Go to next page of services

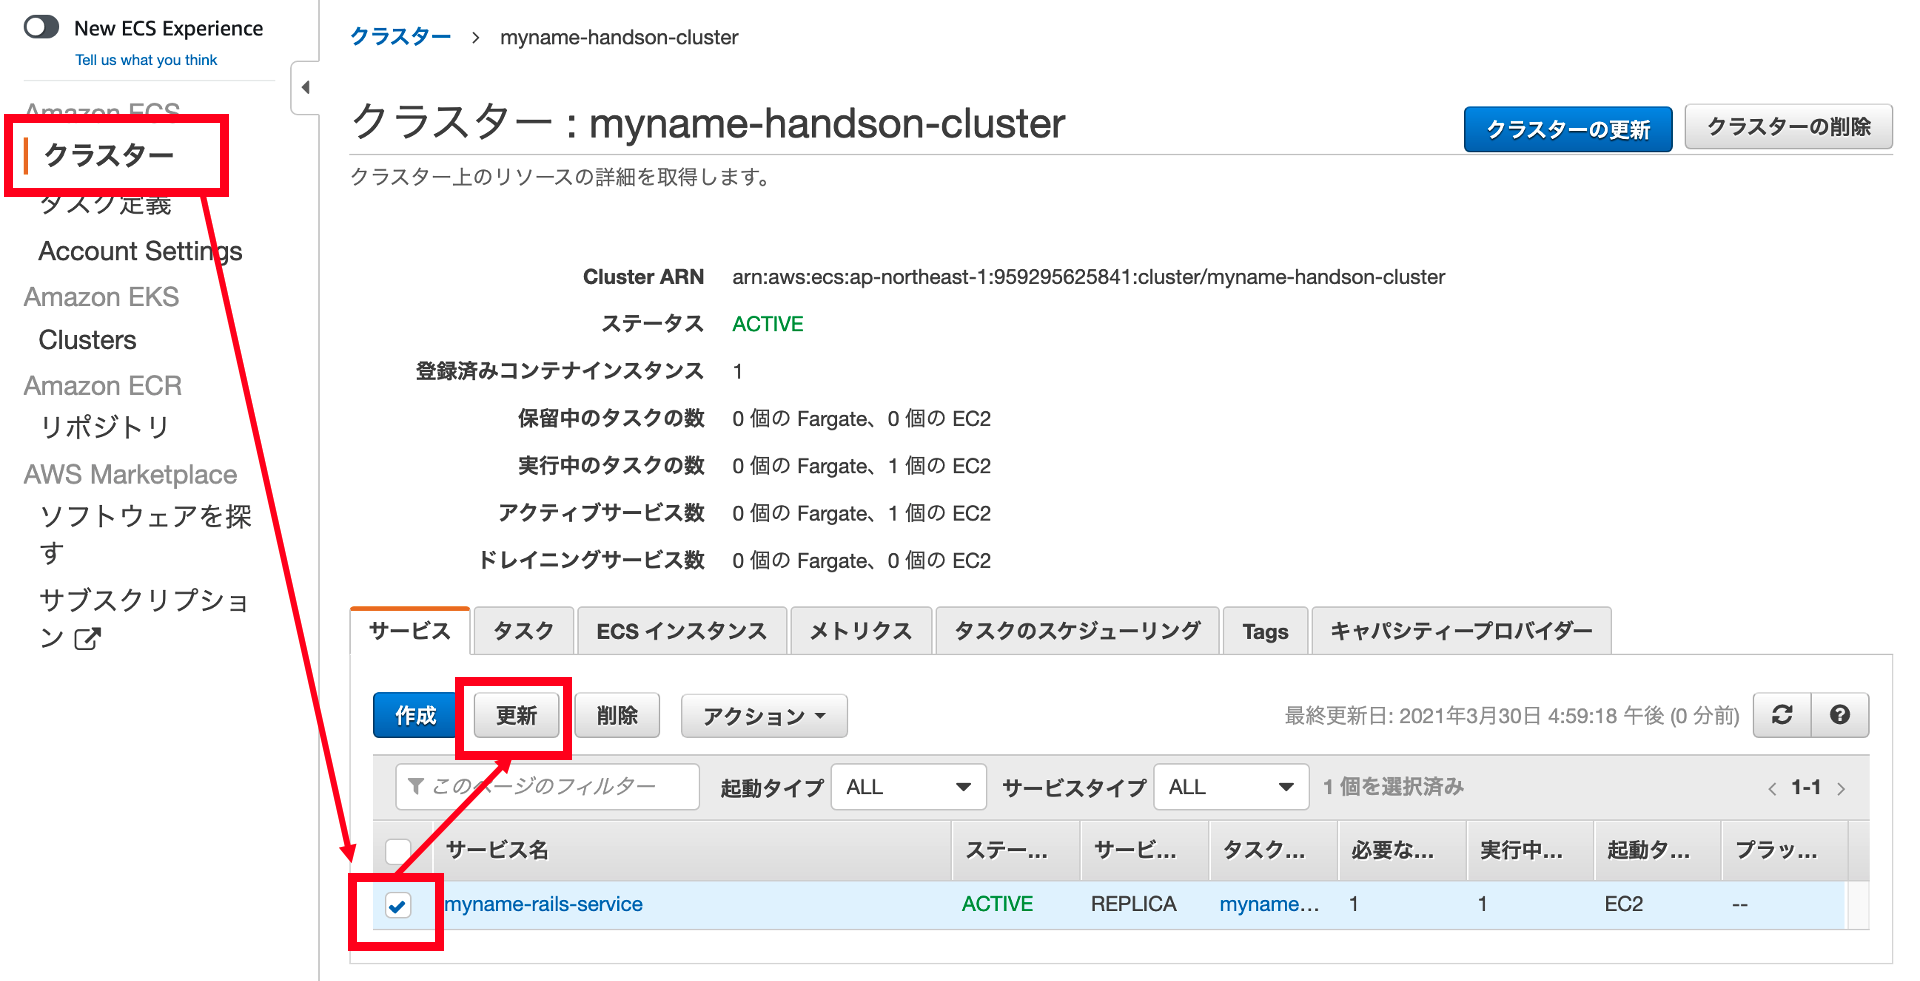click(x=1841, y=789)
